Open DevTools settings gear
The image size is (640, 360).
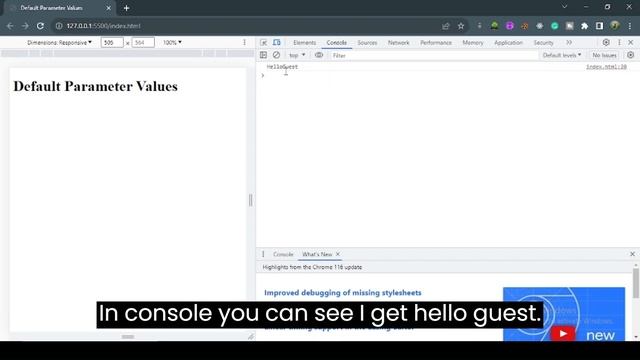tap(606, 42)
